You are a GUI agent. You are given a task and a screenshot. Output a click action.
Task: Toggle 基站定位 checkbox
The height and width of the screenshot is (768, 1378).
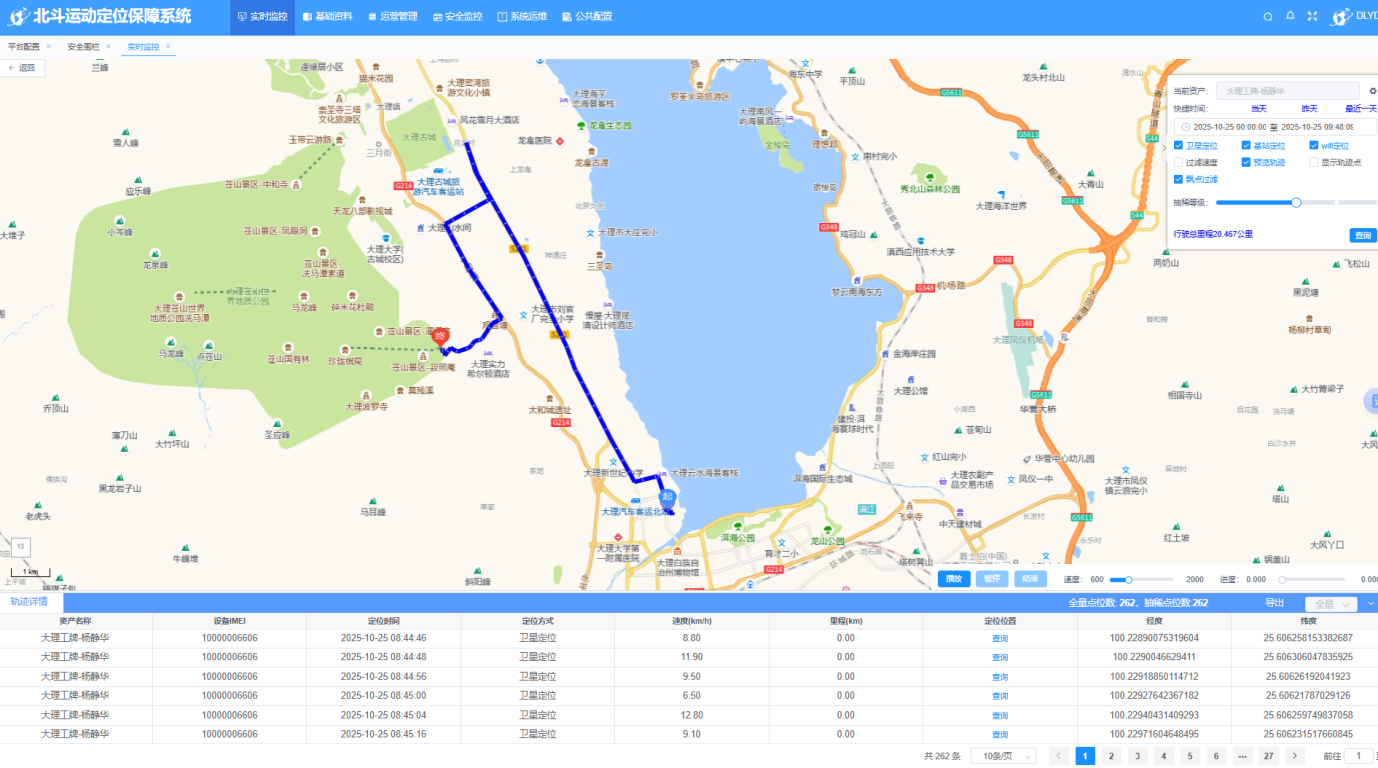tap(1246, 146)
